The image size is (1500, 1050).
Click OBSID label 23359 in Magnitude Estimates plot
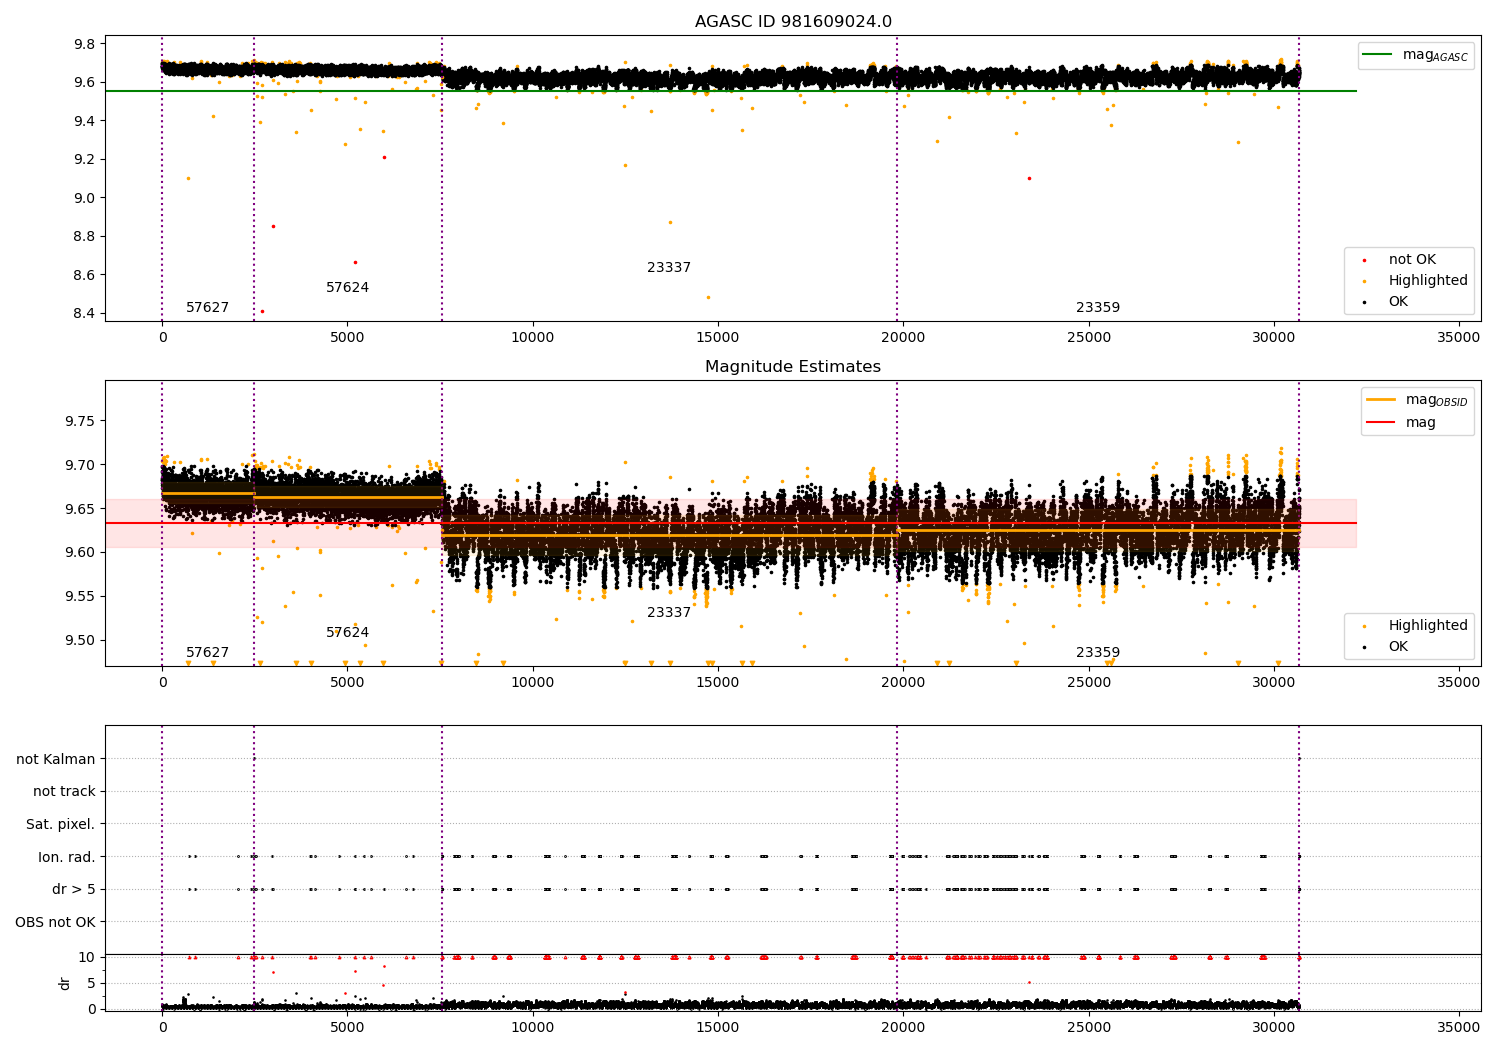(1098, 653)
